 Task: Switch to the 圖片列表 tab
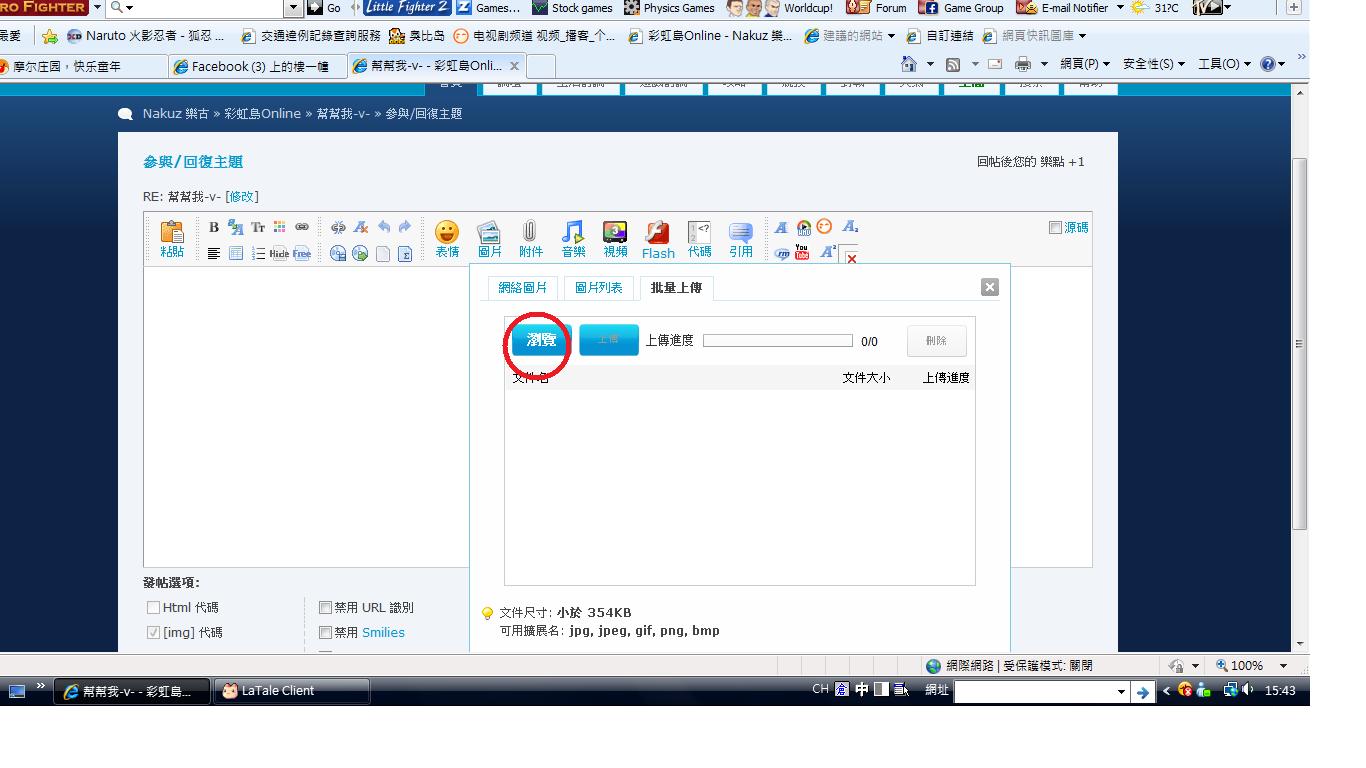(599, 288)
